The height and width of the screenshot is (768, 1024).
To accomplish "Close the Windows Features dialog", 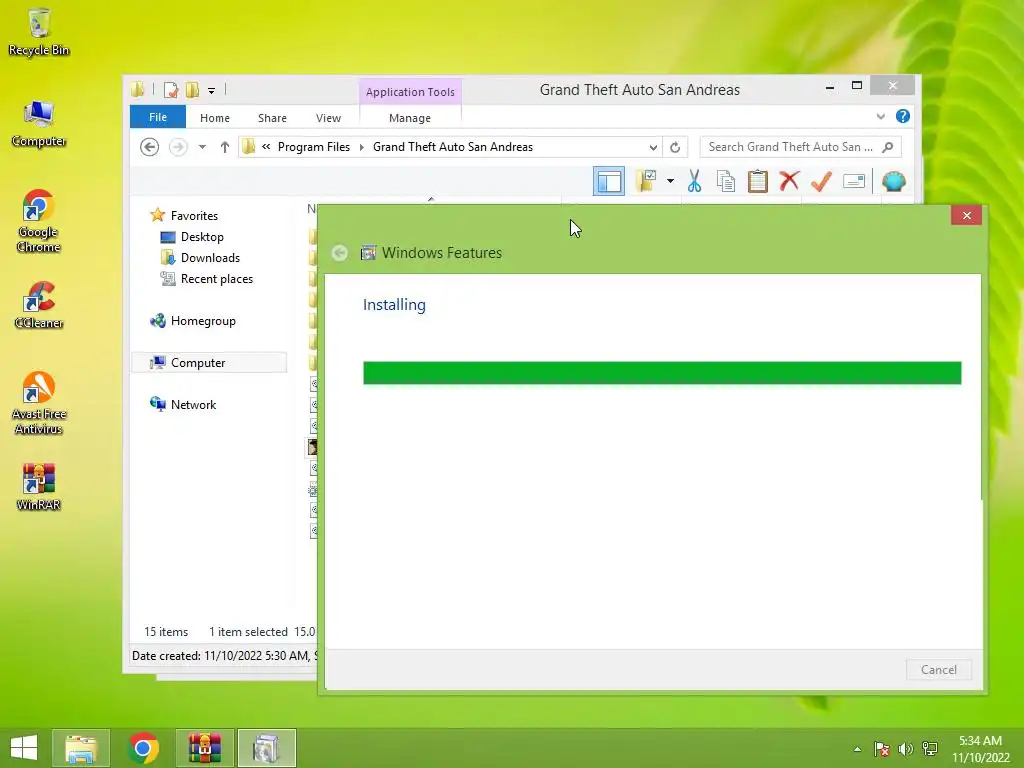I will click(967, 216).
